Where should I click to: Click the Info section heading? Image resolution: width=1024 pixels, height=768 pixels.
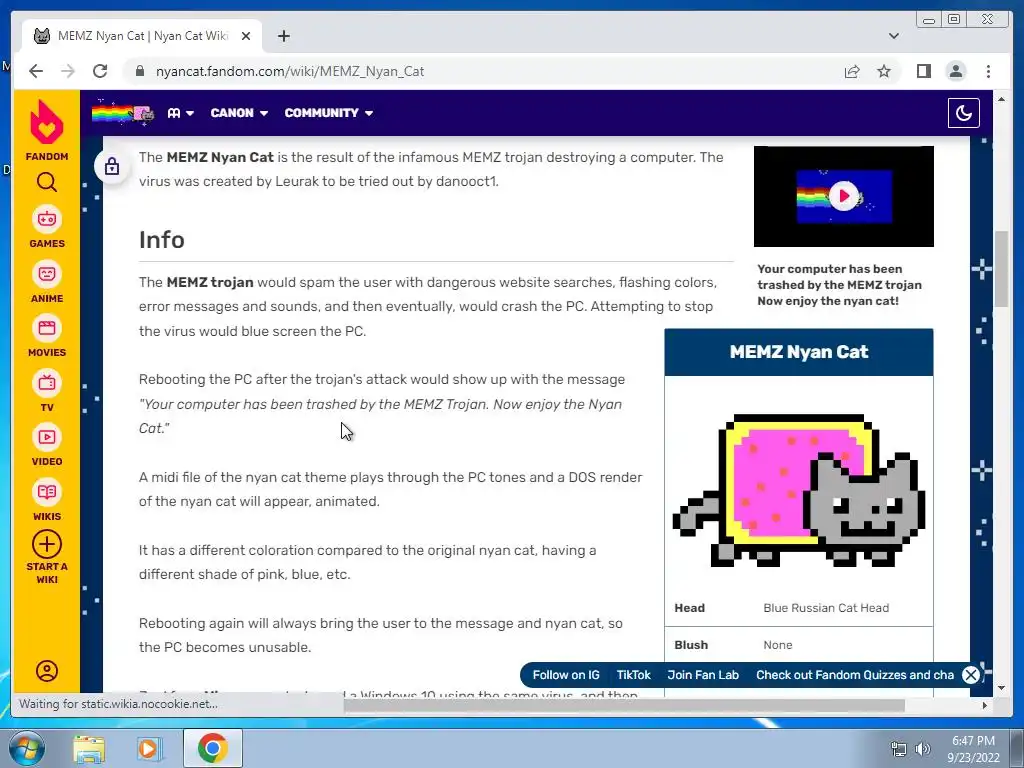(161, 240)
